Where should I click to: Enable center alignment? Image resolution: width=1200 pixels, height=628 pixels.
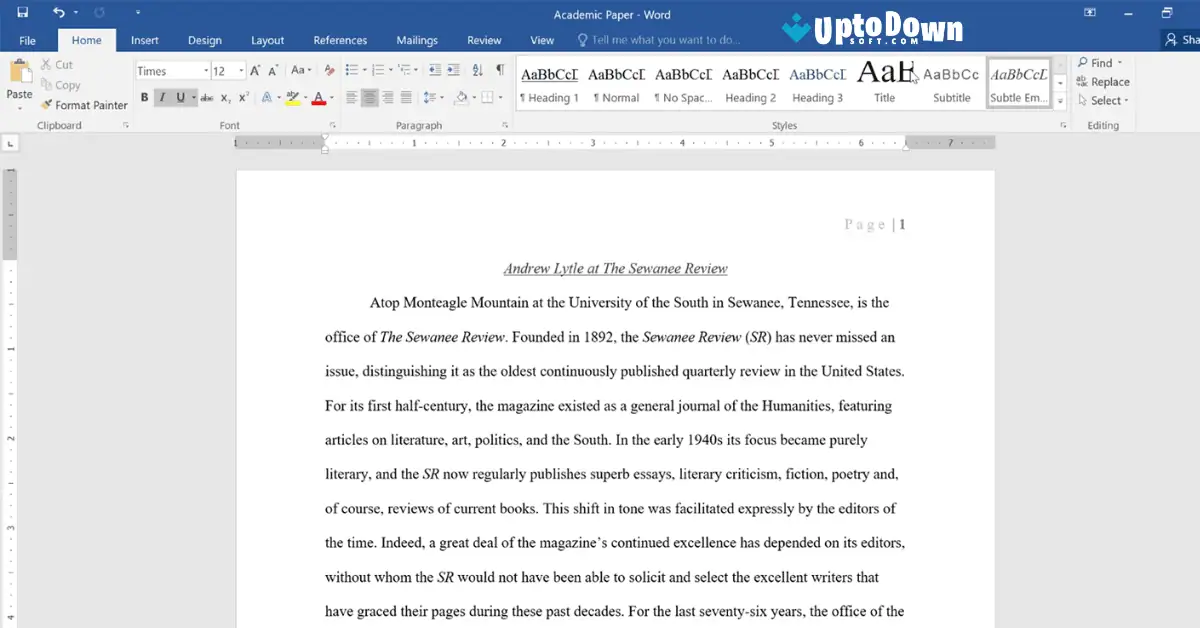point(371,96)
